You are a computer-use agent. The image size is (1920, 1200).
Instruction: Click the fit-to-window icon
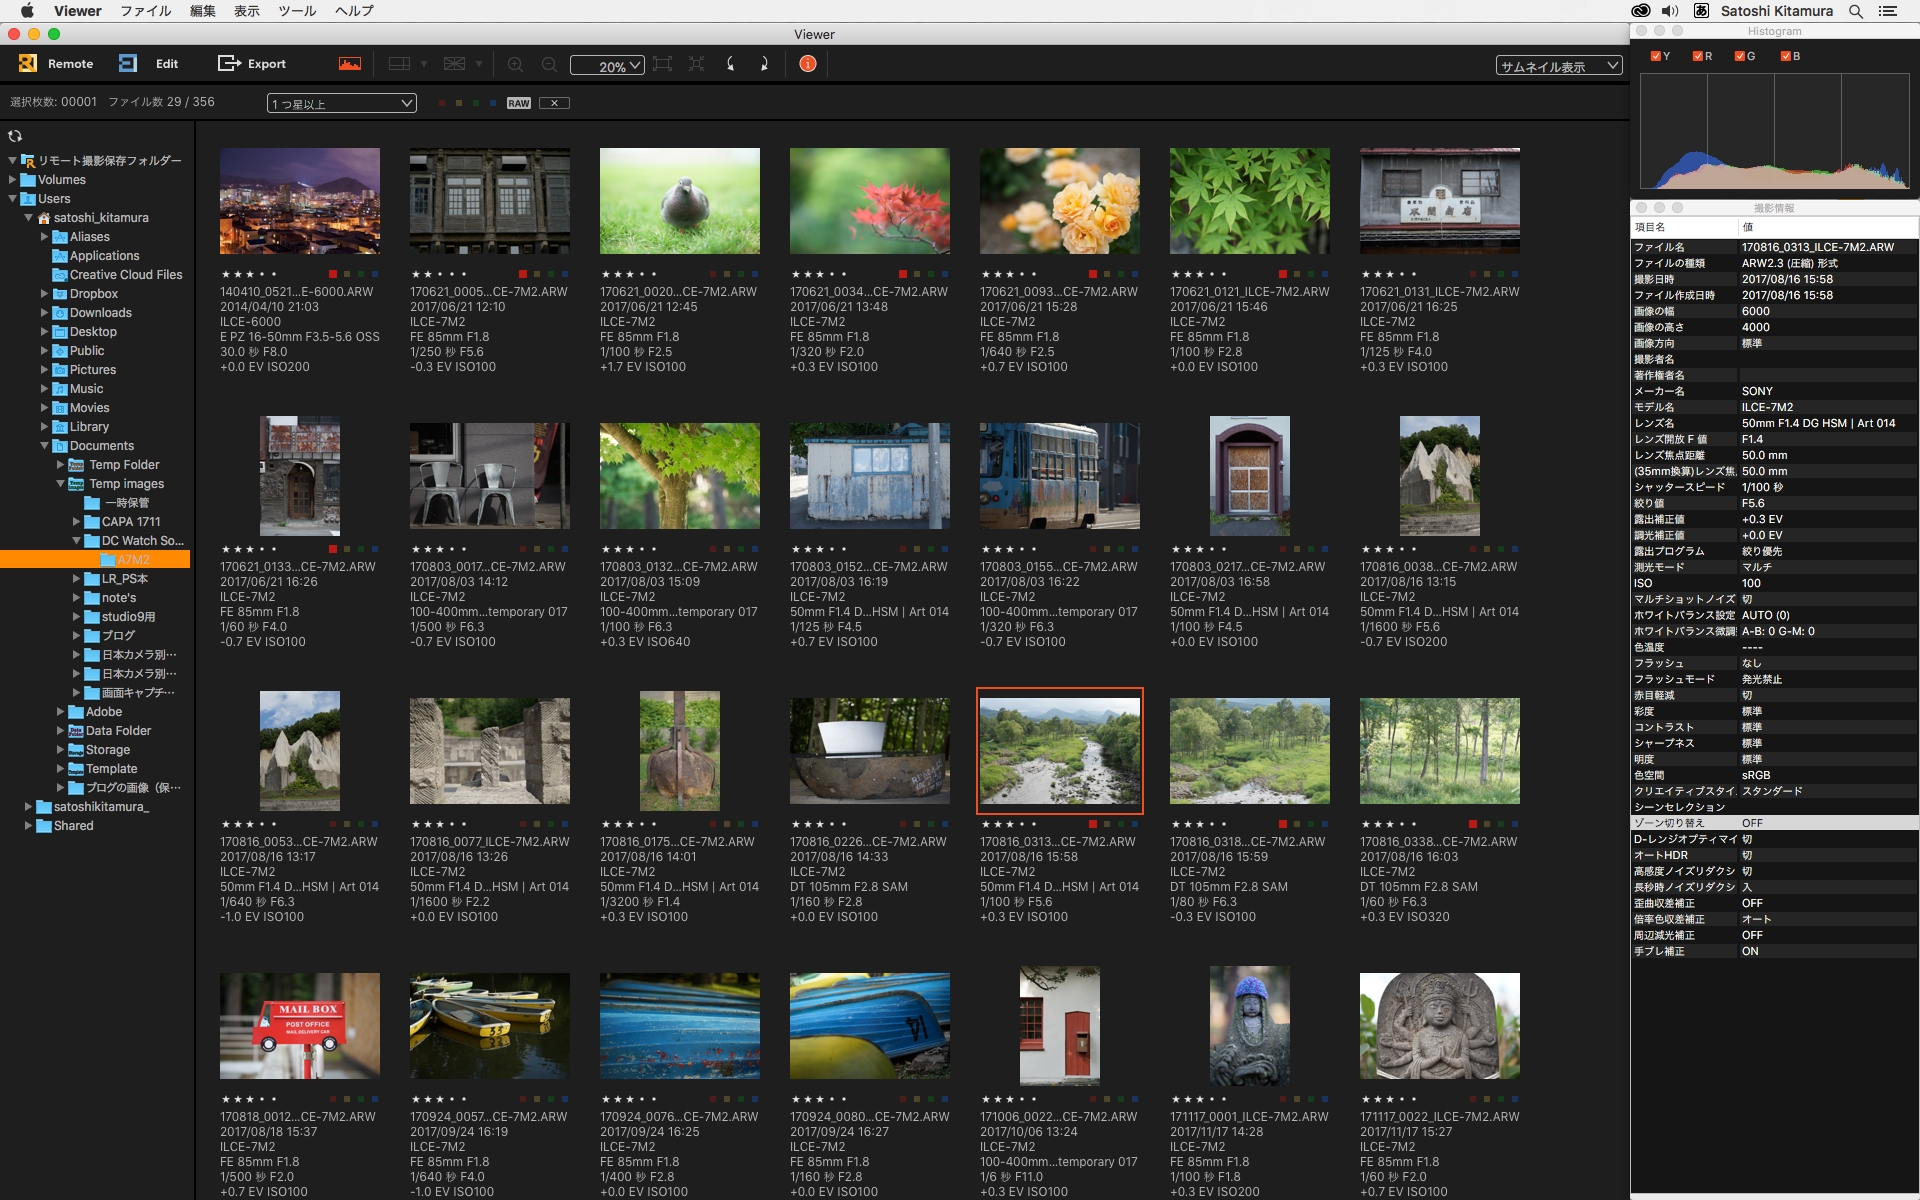tap(662, 64)
